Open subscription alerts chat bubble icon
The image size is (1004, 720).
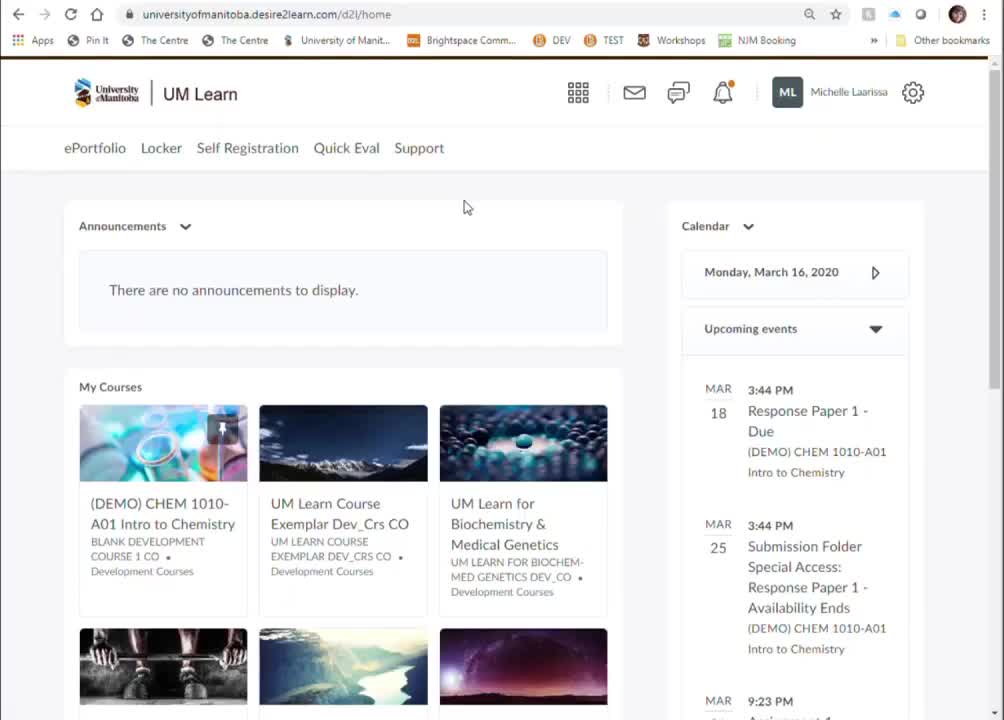tap(678, 93)
